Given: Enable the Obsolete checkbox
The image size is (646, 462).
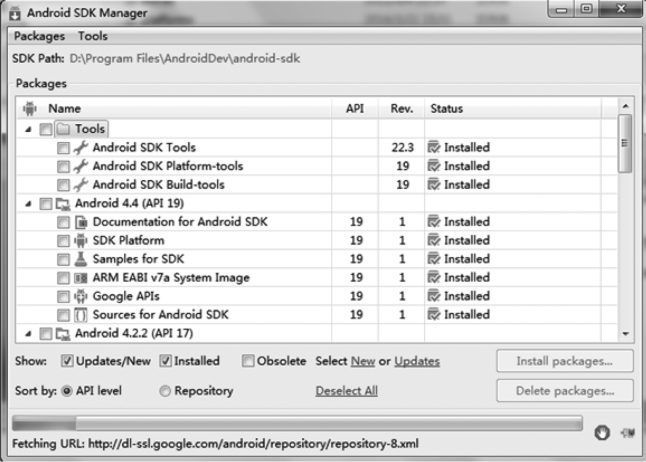Looking at the screenshot, I should pyautogui.click(x=247, y=361).
